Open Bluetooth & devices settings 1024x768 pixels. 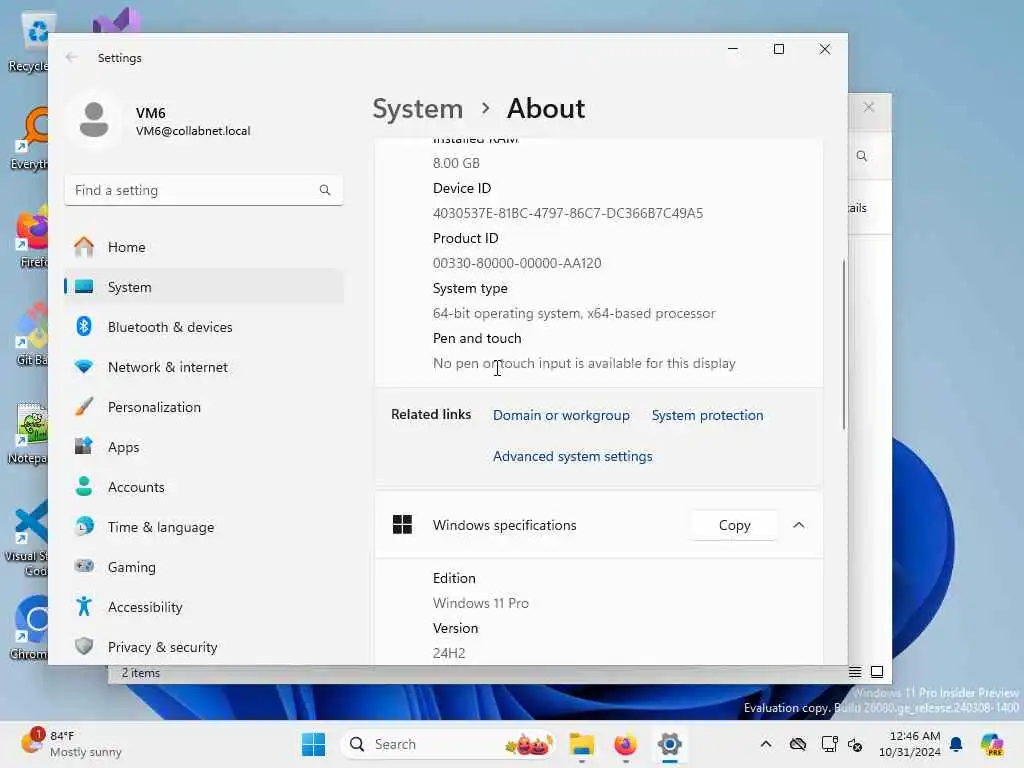(204, 327)
